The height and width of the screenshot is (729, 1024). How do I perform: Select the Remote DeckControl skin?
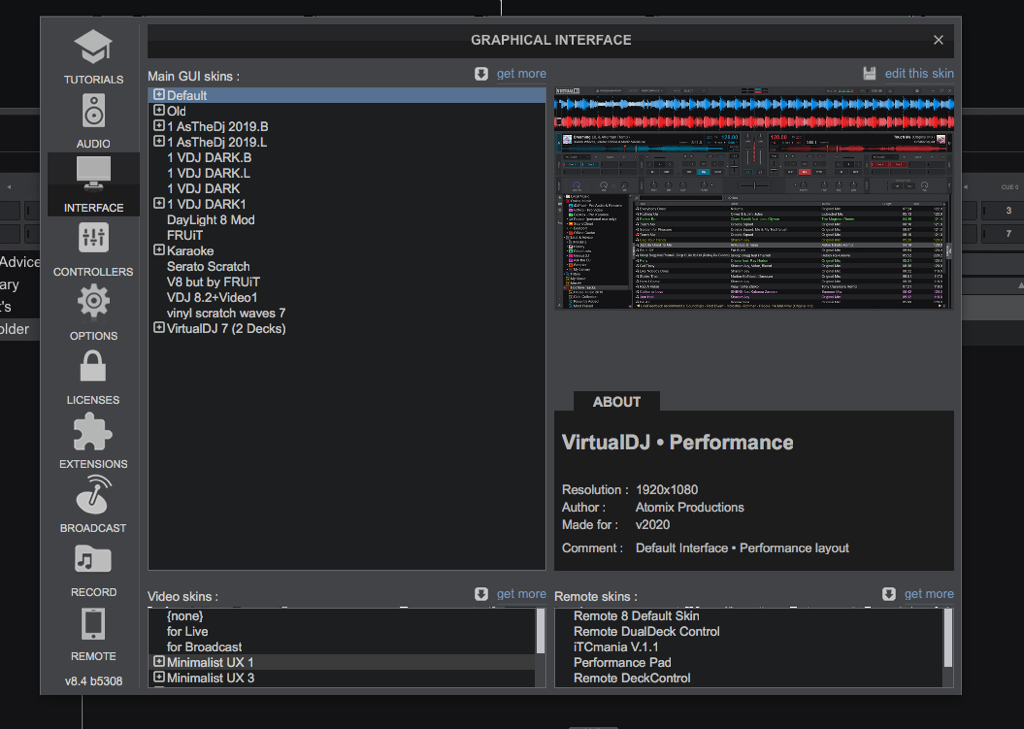click(632, 679)
